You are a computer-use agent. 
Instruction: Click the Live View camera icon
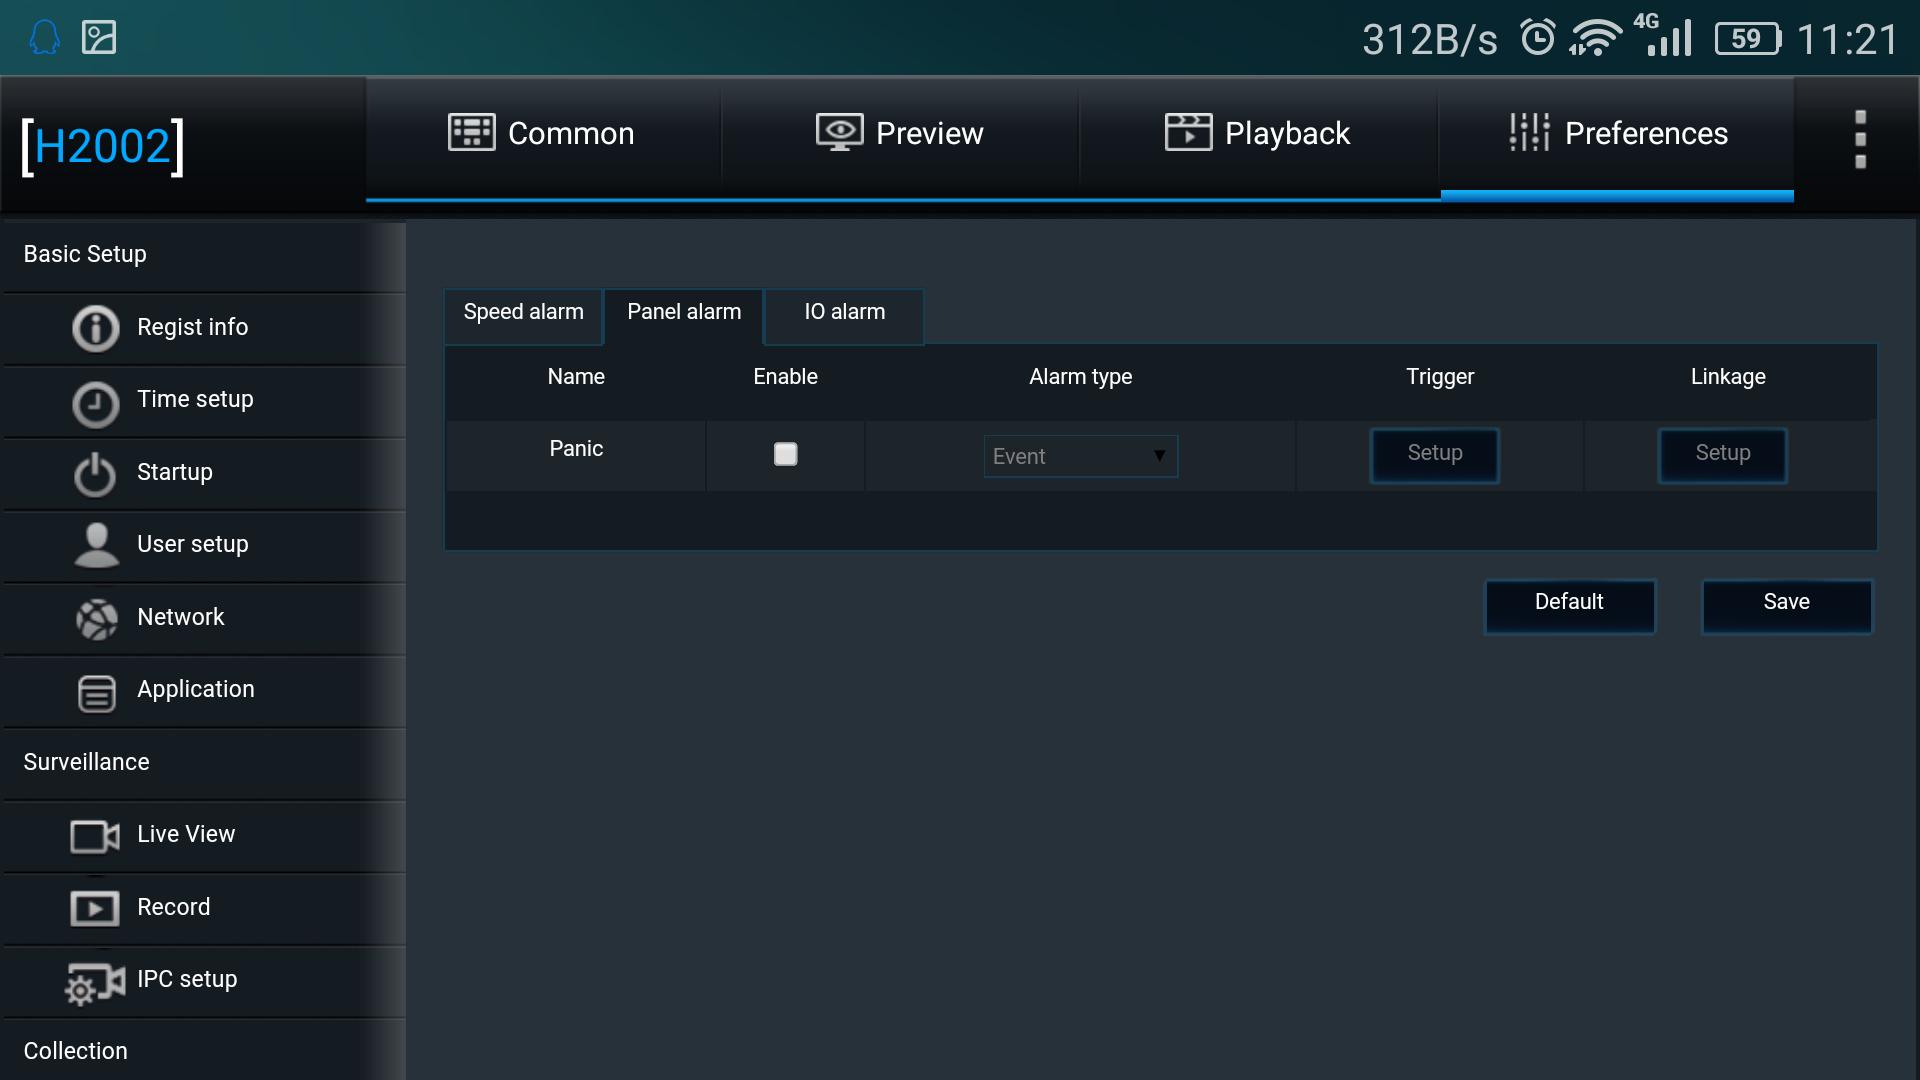coord(95,835)
